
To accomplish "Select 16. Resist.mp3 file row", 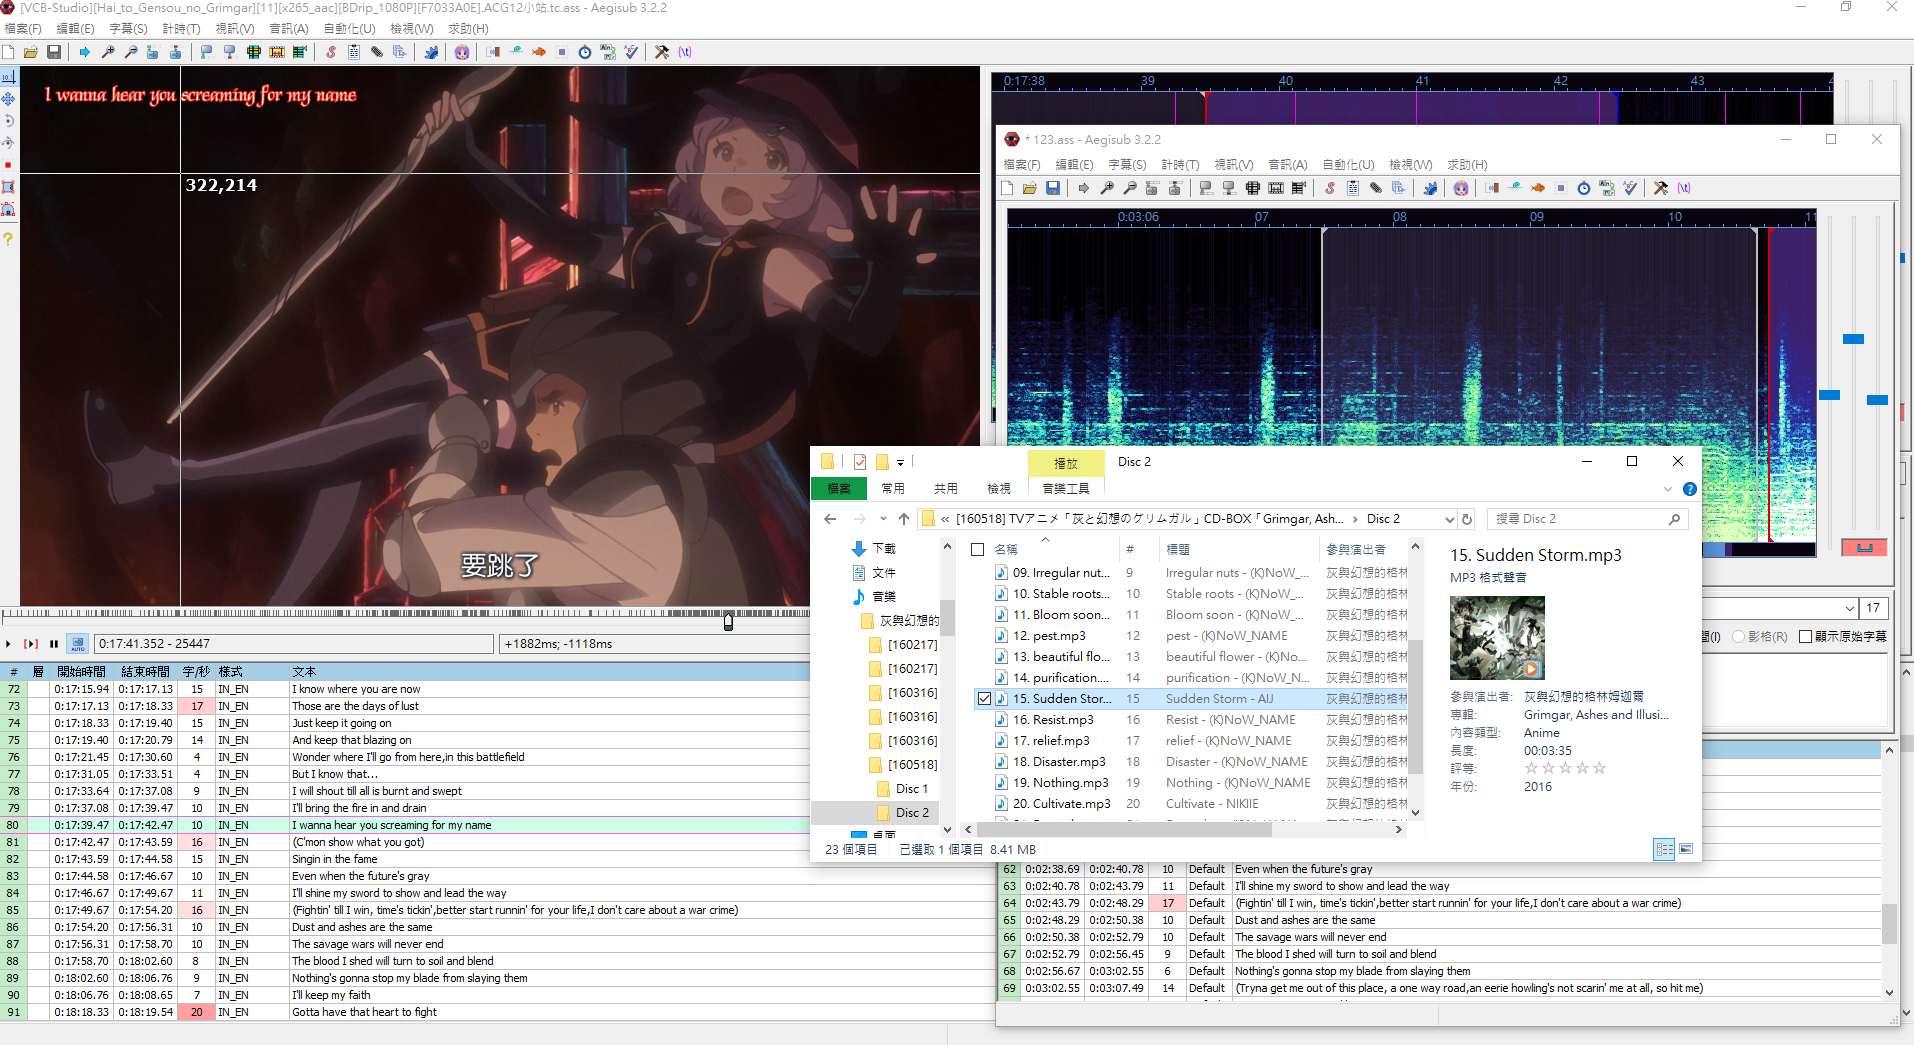I will tap(1190, 720).
